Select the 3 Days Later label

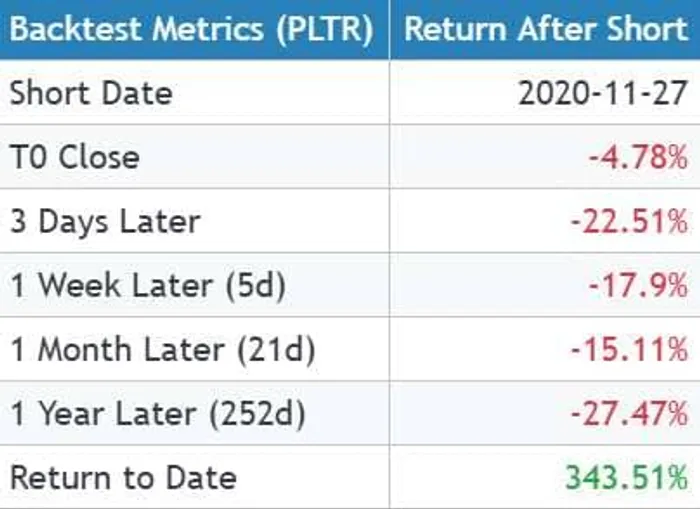click(x=105, y=221)
